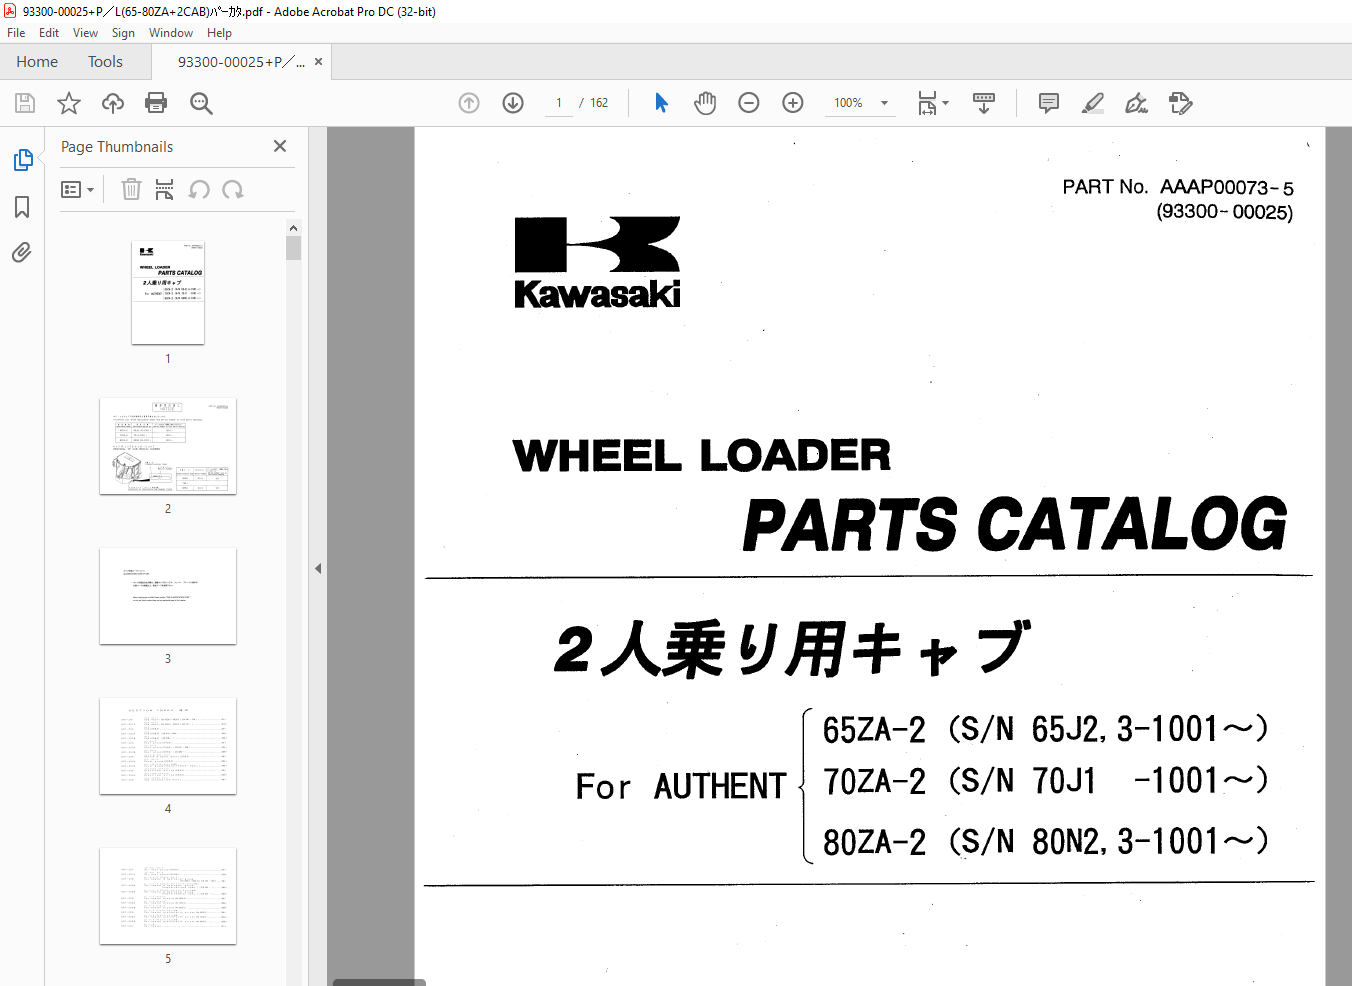
Task: Open the thumbnails options dropdown menu
Action: 77,189
